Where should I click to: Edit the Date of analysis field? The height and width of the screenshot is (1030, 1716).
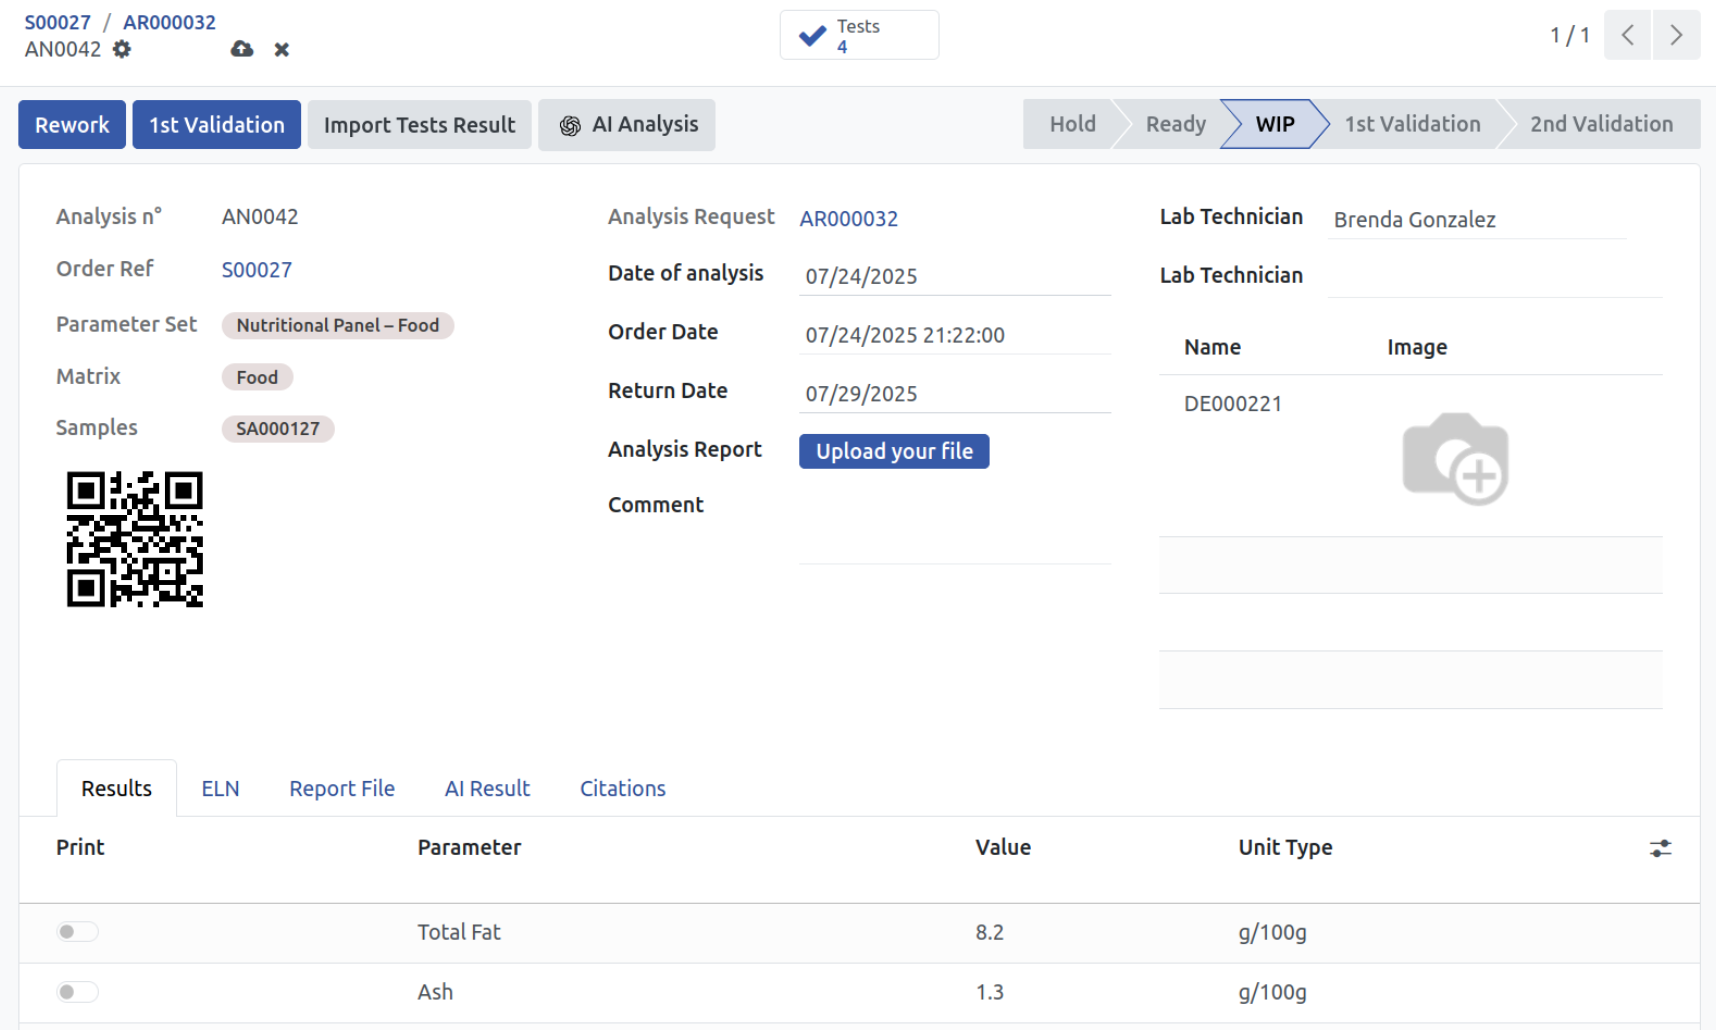[955, 276]
